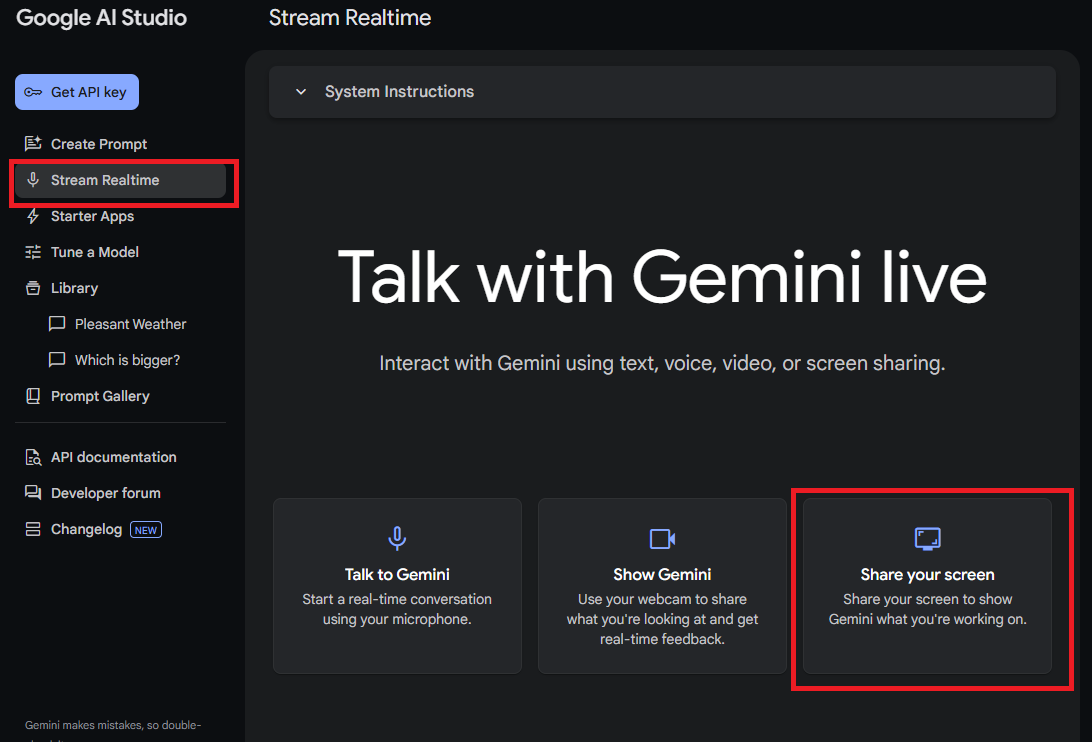Click the monitor icon on Share your screen
This screenshot has width=1092, height=742.
coord(928,539)
